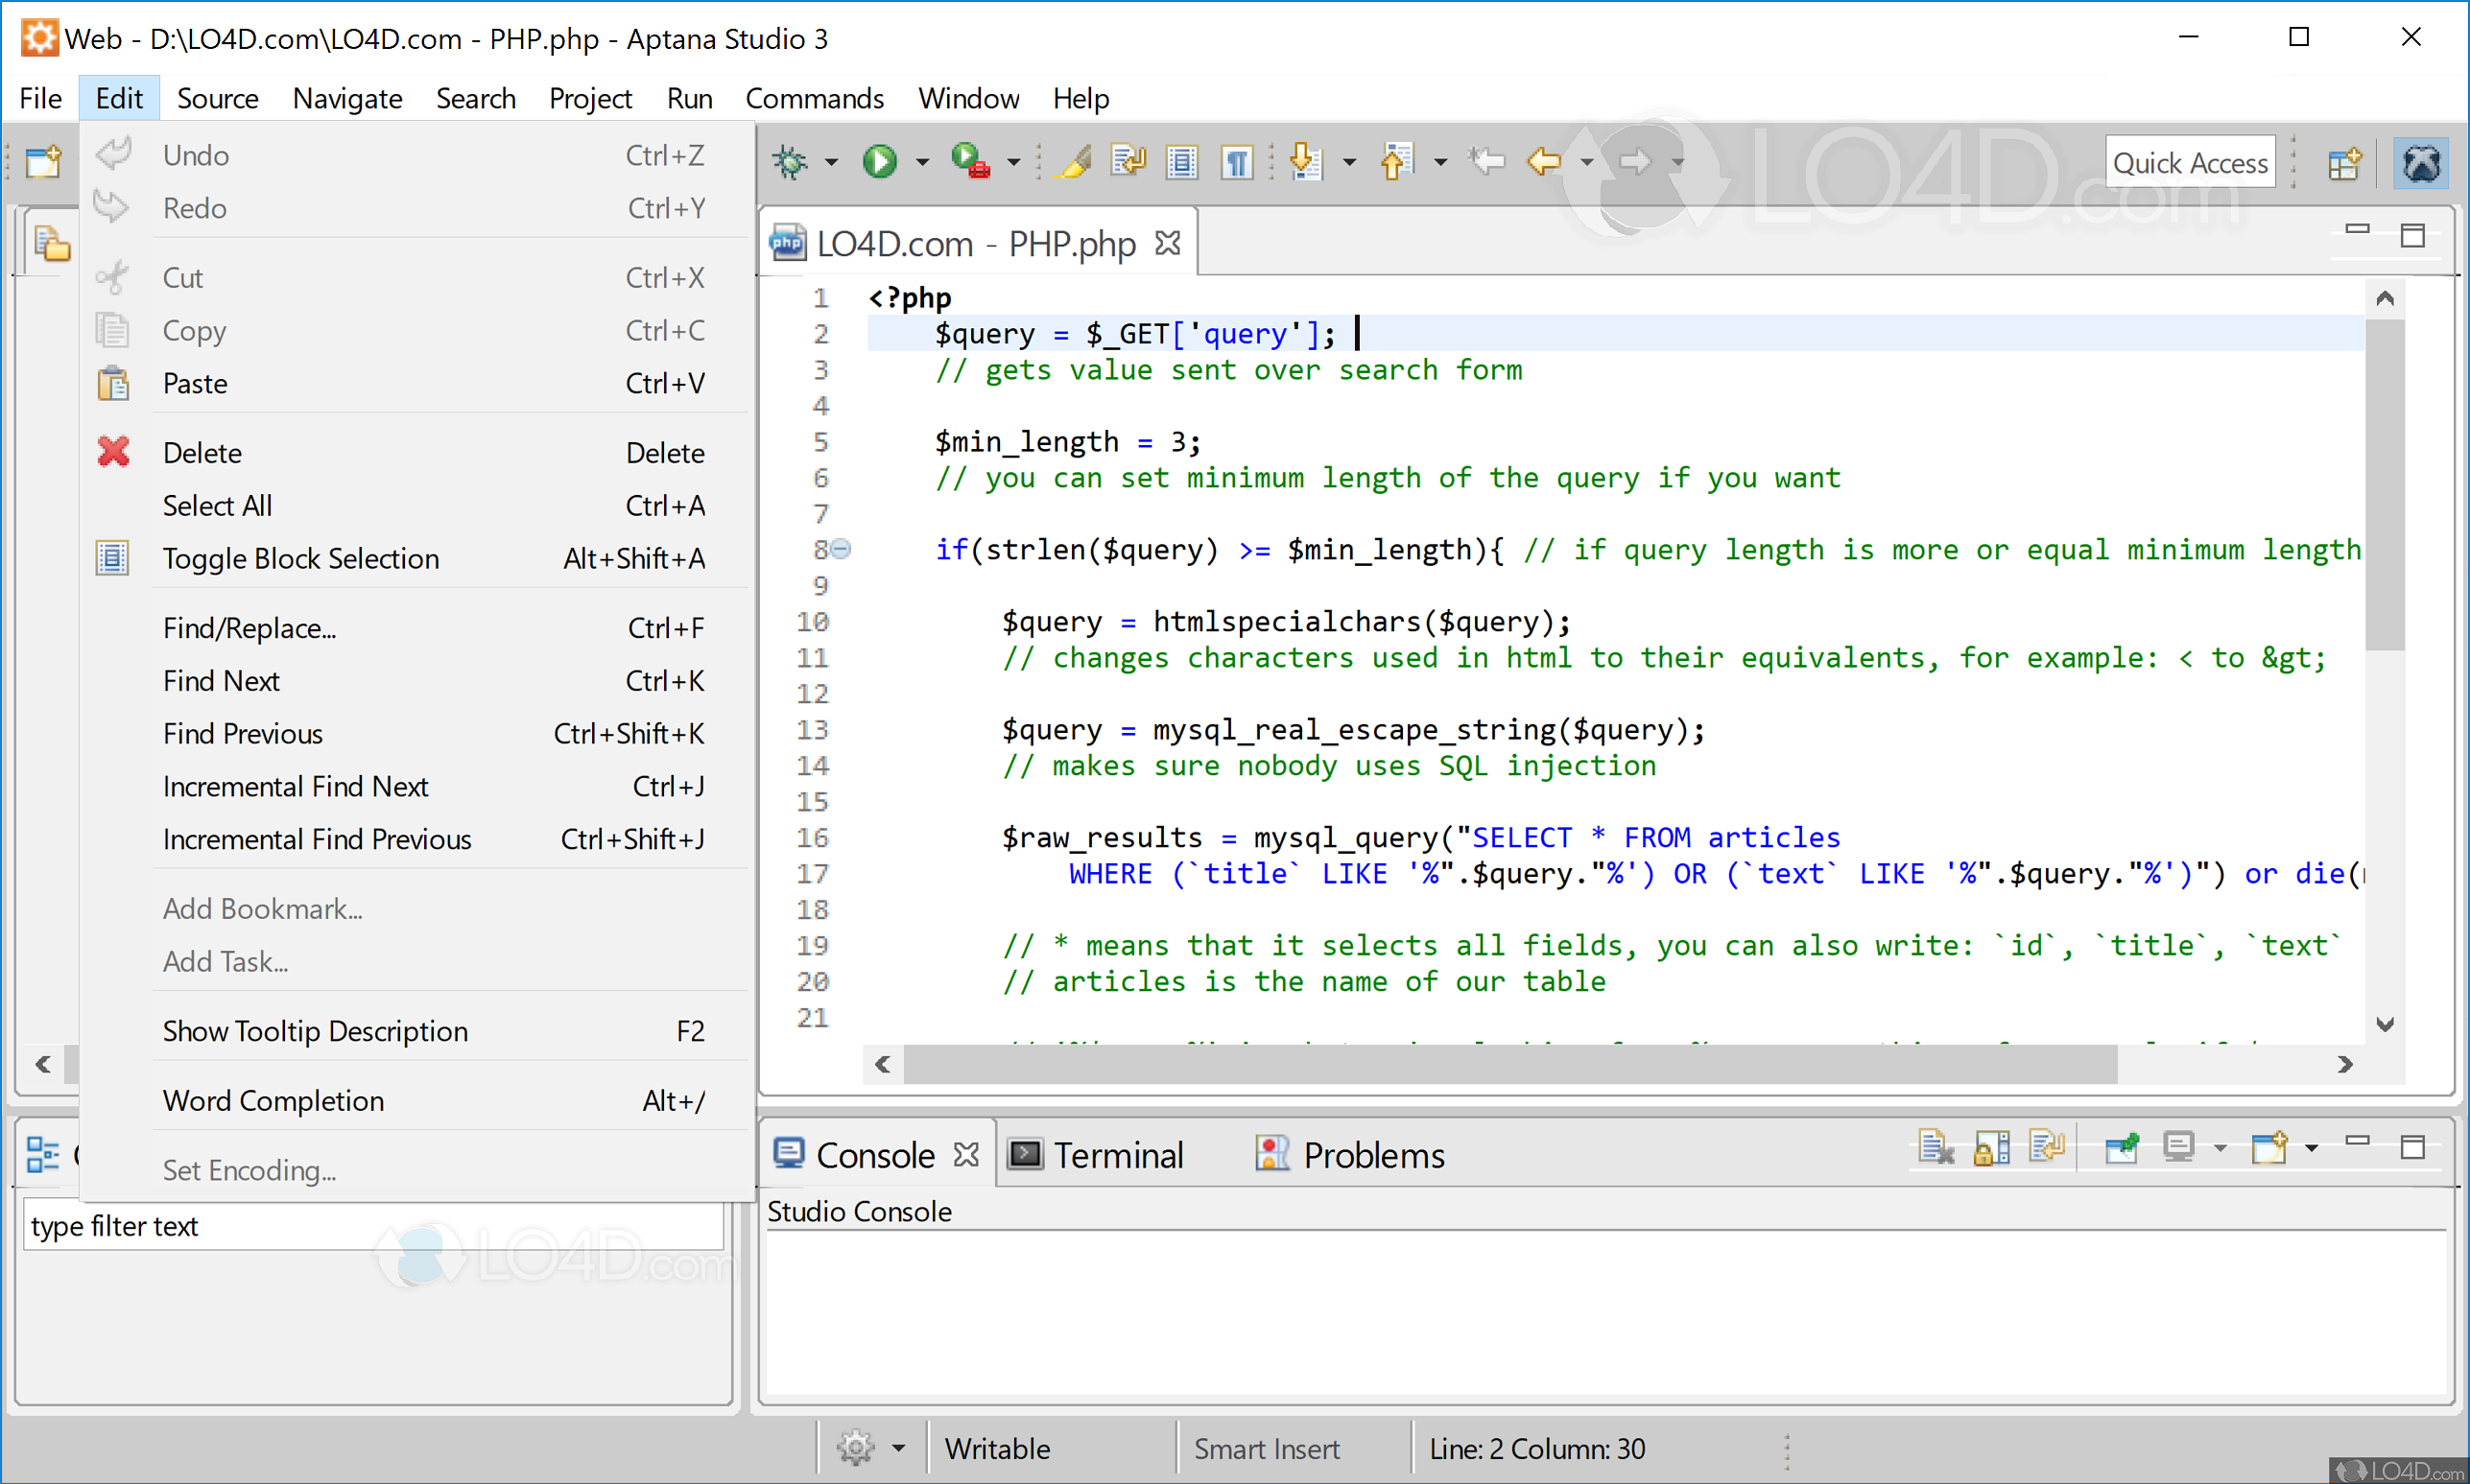The width and height of the screenshot is (2470, 1484).
Task: Choose Find/Replace... from the Edit menu
Action: coord(249,628)
